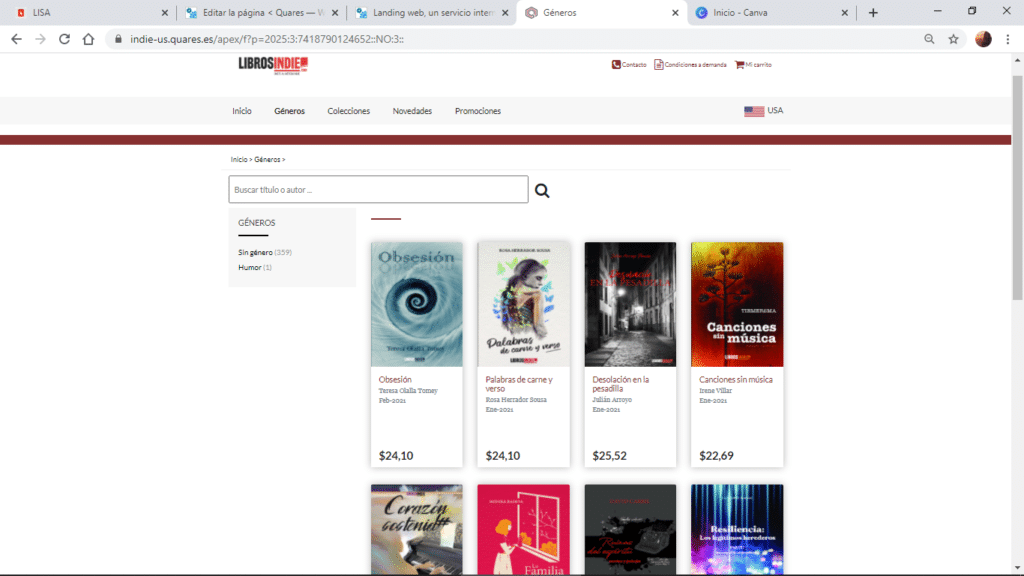Screen dimensions: 1024x576
Task: Click the Canciones sin música cover
Action: click(x=737, y=304)
